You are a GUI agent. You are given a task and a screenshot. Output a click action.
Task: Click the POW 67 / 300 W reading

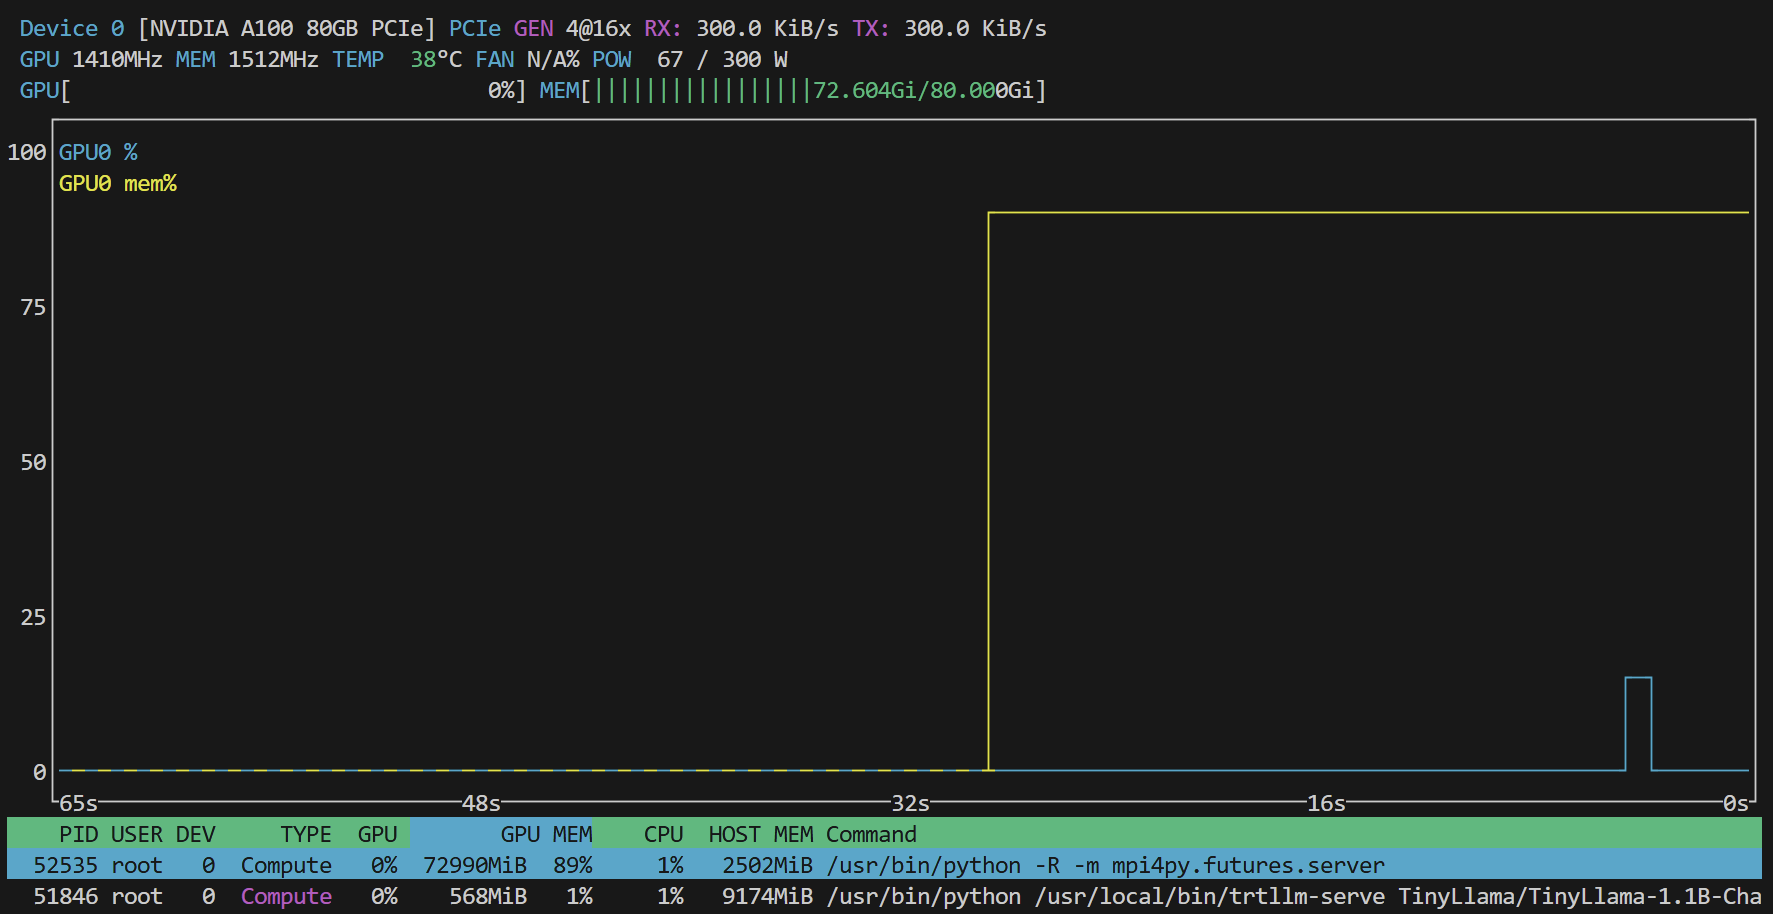pyautogui.click(x=690, y=60)
